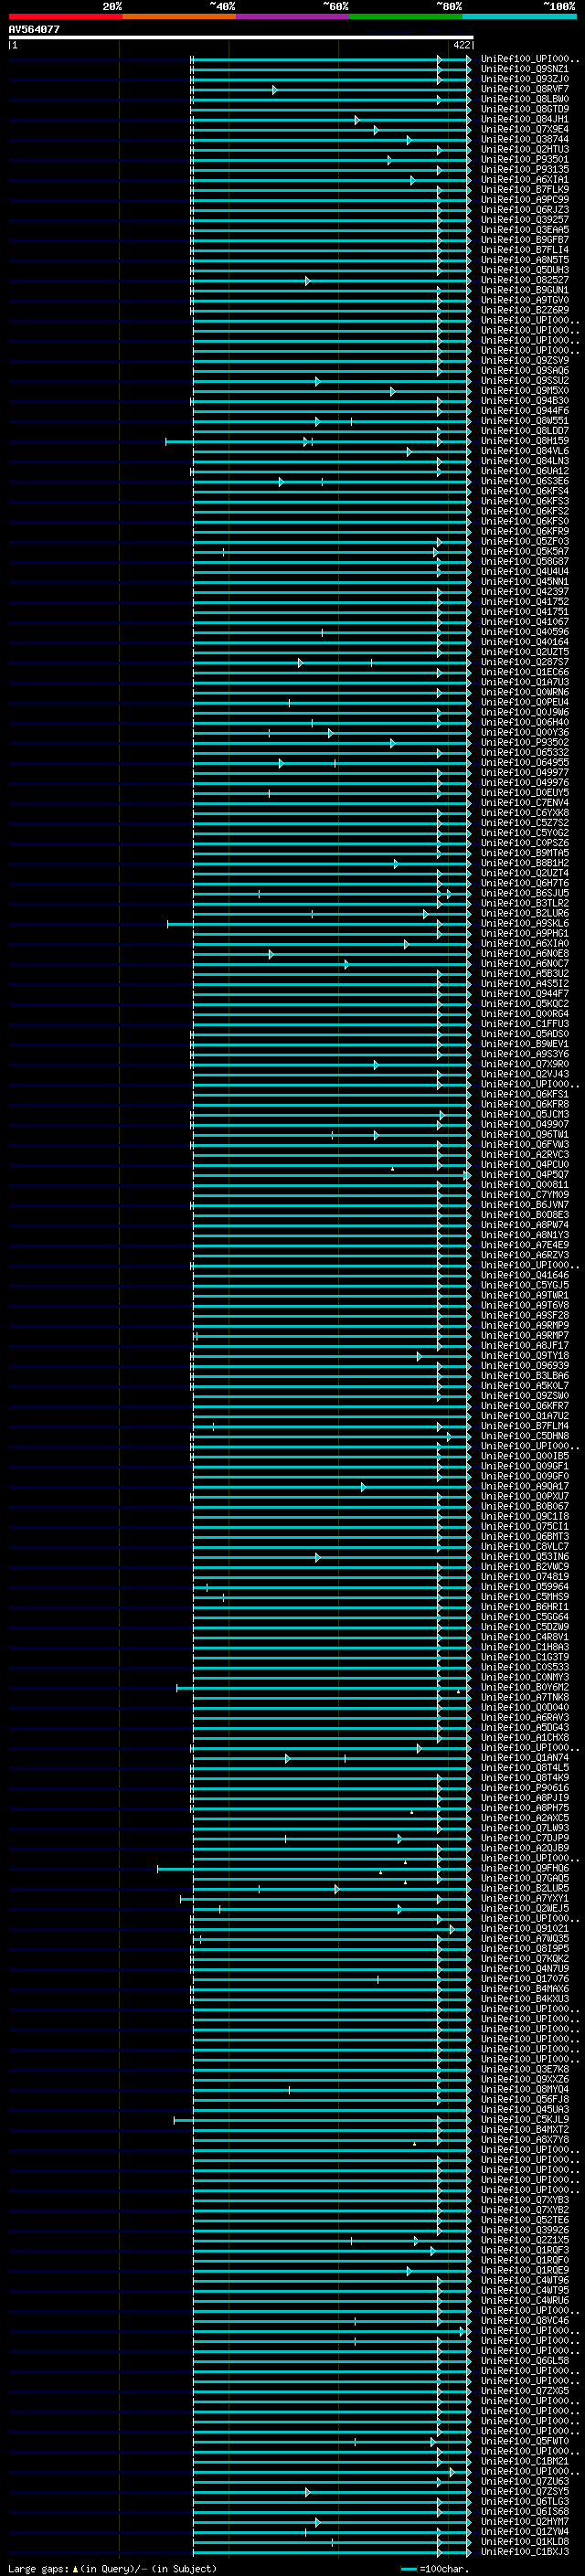The width and height of the screenshot is (585, 2576).
Task: Click the green ~80% identity legend bar
Action: tap(406, 16)
